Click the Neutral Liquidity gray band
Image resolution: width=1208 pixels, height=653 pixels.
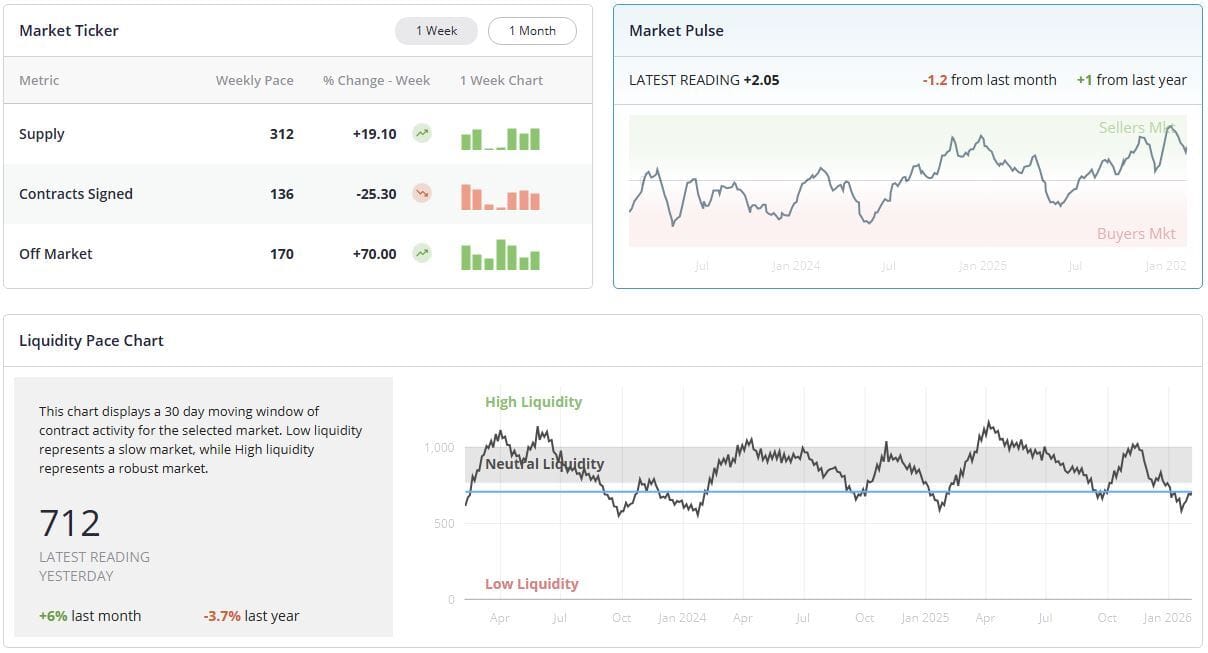828,465
